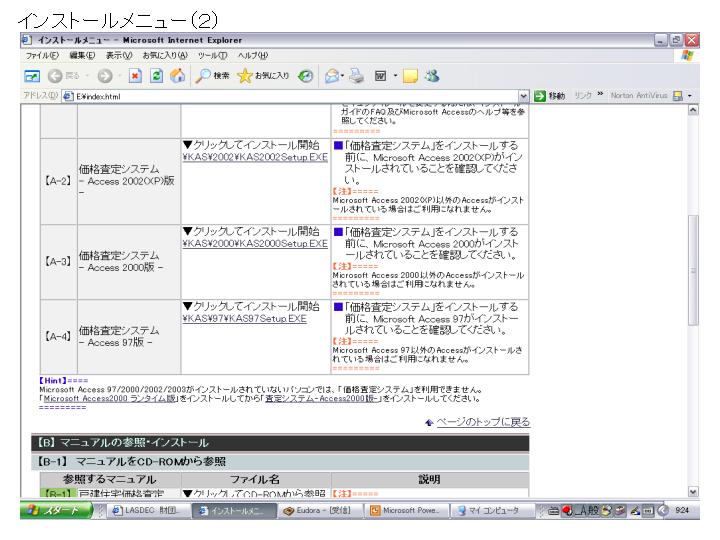Refresh the page with green arrows icon
720x540 pixels.
pyautogui.click(x=157, y=76)
